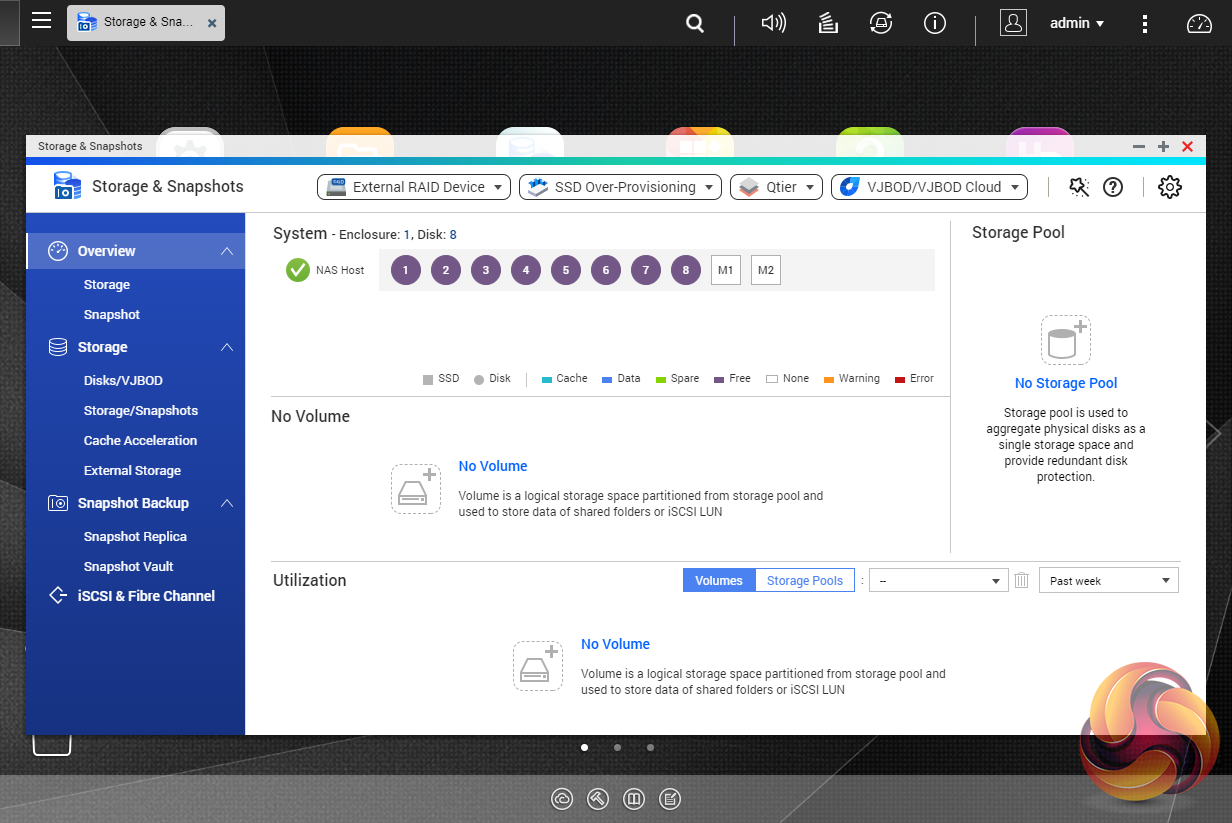Open the maintenance tools wrench icon

pos(1078,187)
